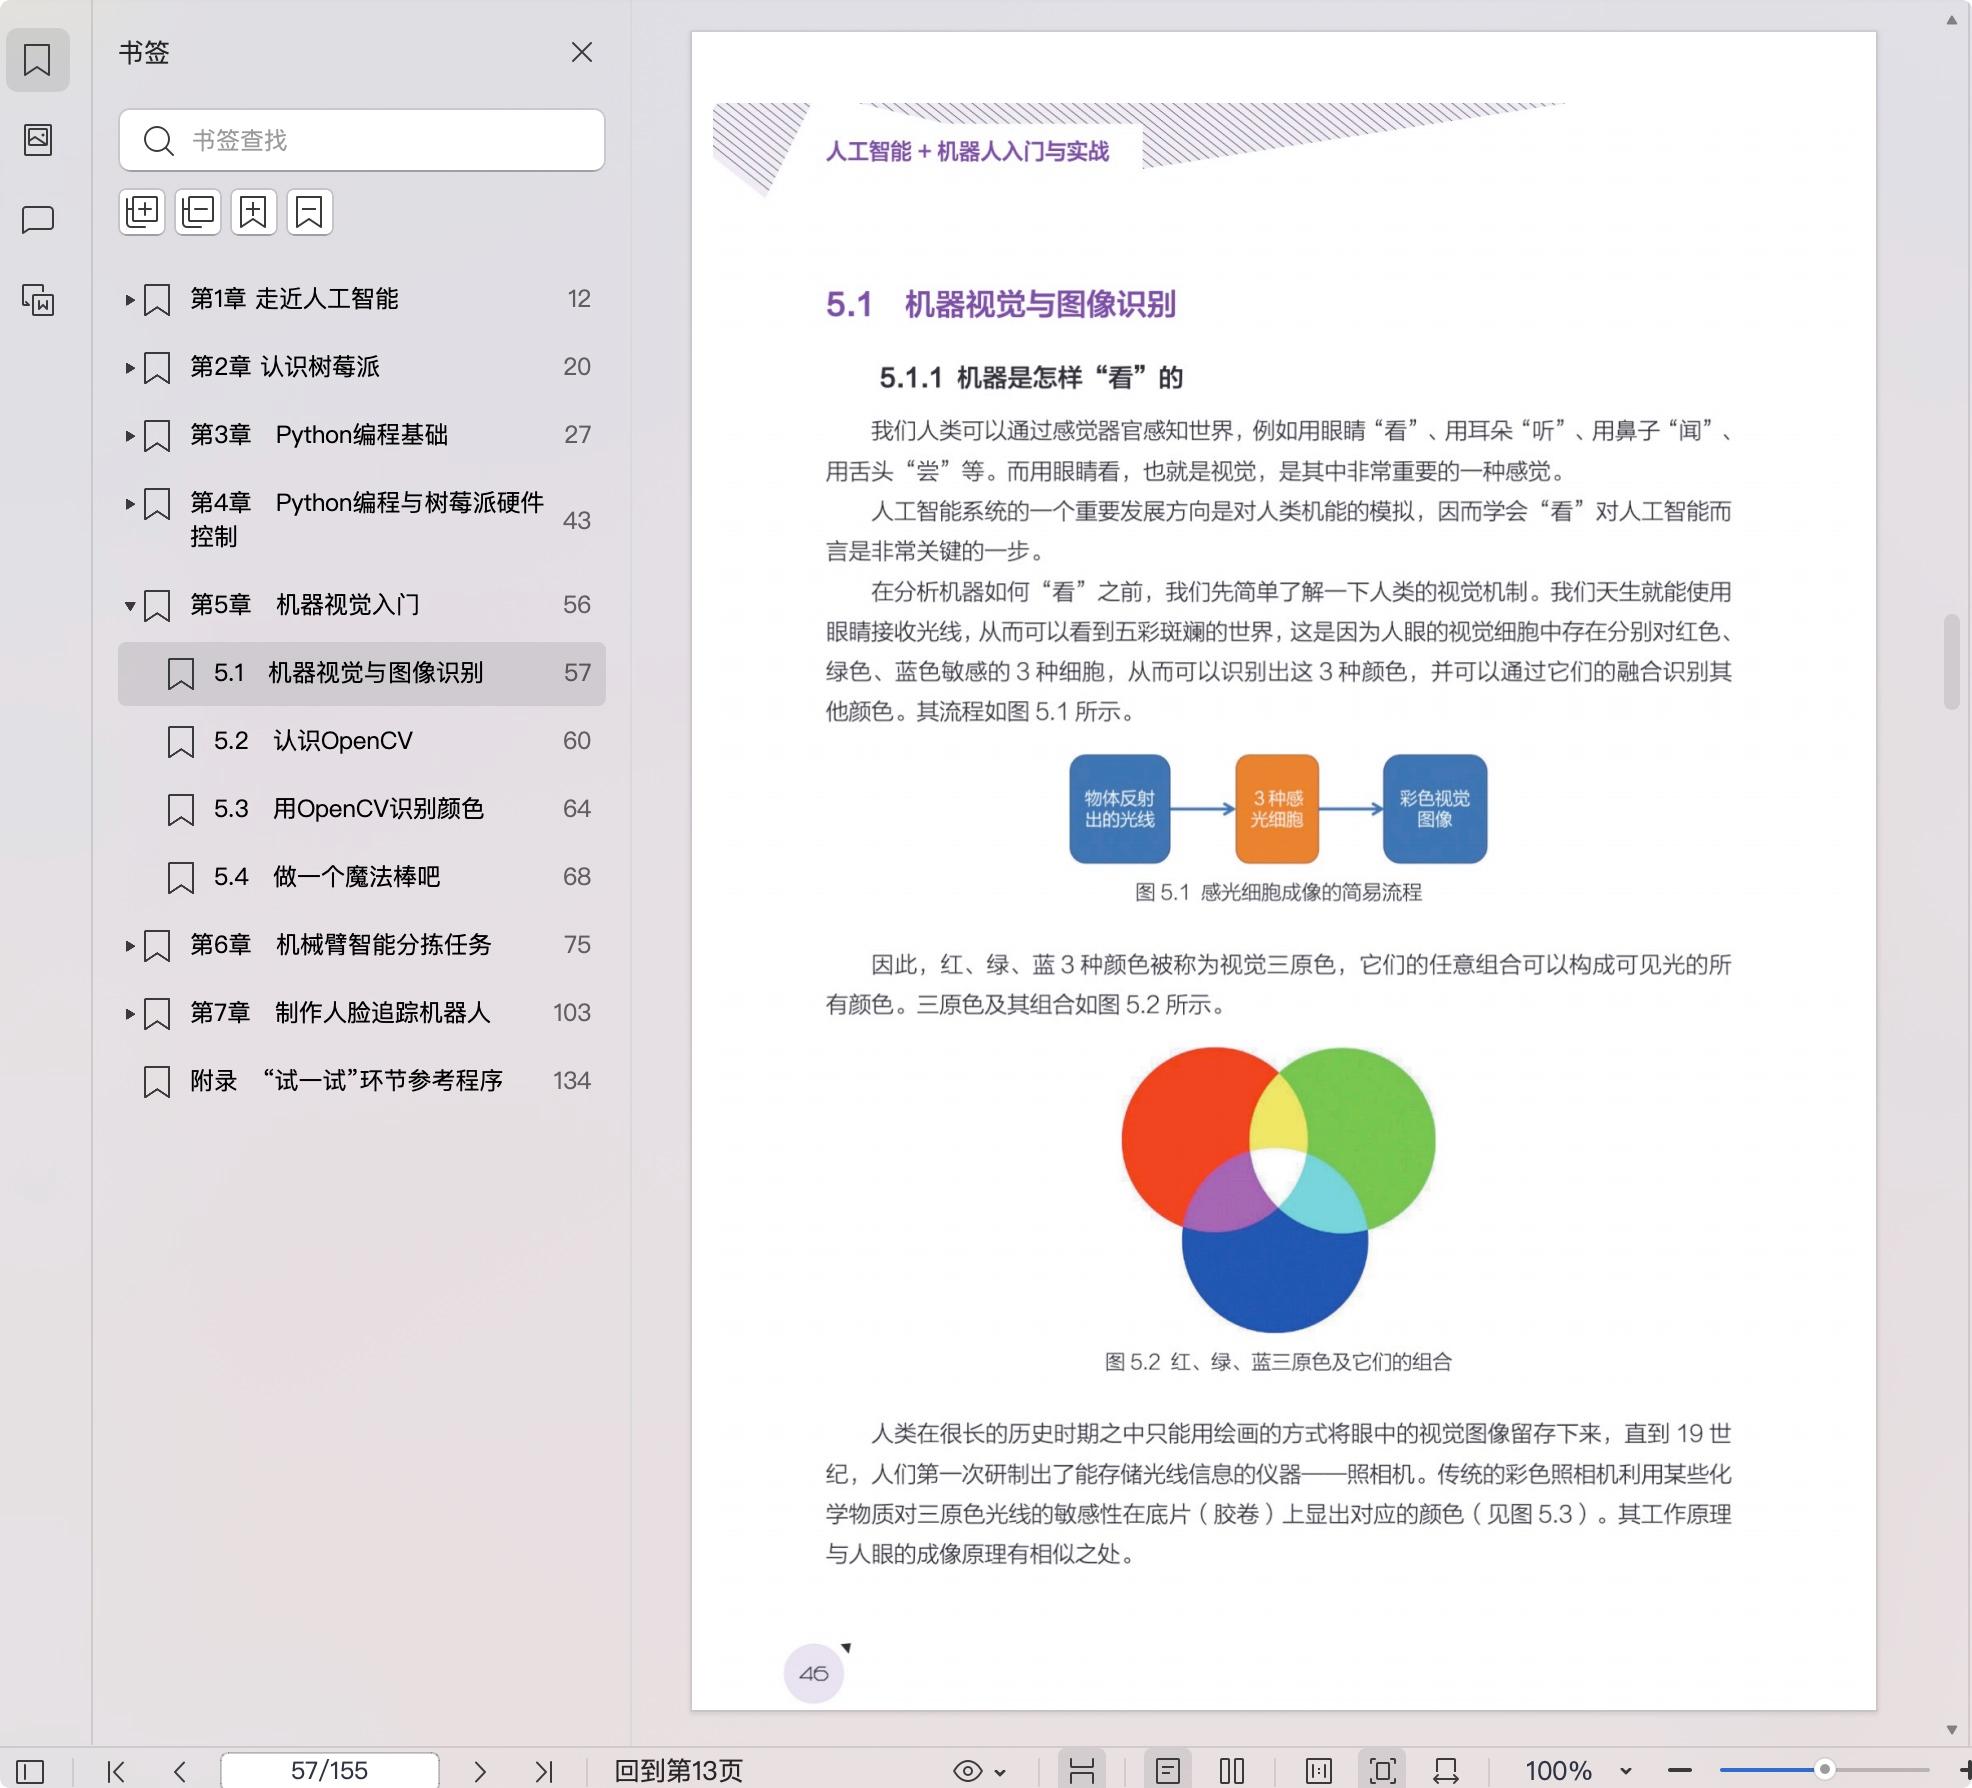The image size is (1972, 1788).
Task: Switch to single page view
Action: tap(1167, 1771)
